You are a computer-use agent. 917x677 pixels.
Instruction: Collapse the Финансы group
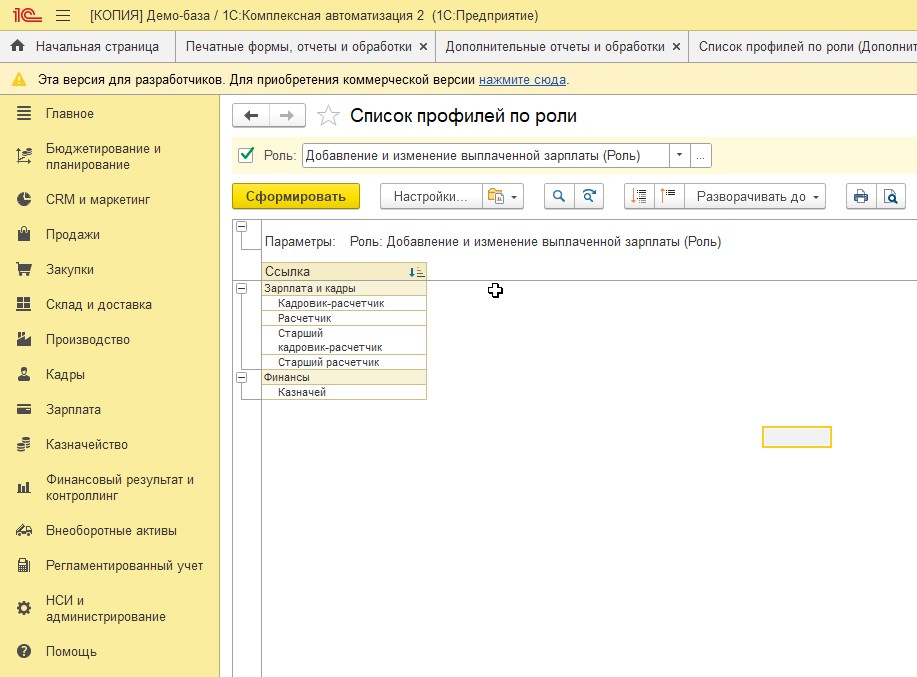point(241,377)
